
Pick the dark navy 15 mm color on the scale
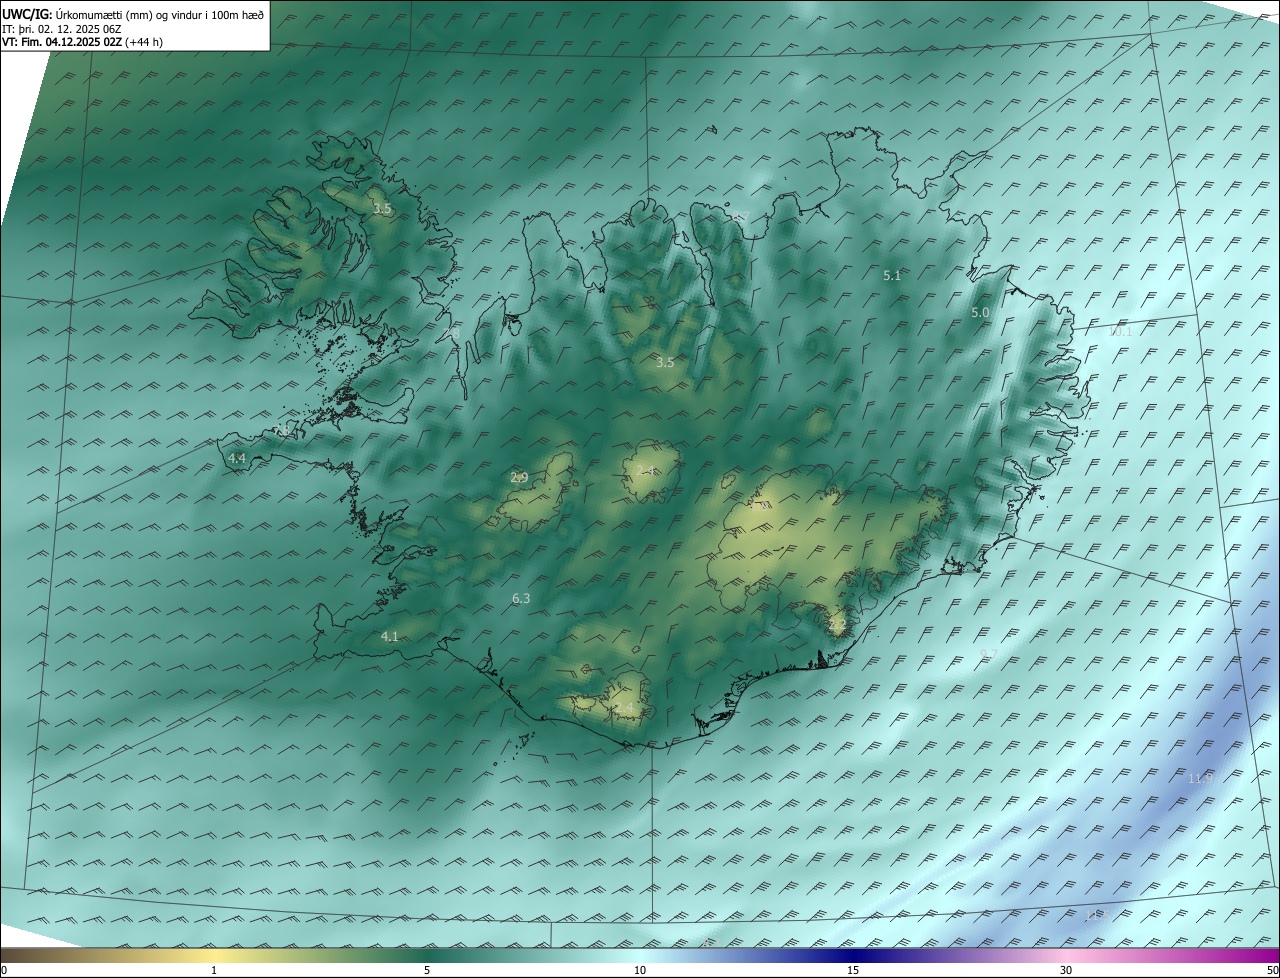coord(853,955)
